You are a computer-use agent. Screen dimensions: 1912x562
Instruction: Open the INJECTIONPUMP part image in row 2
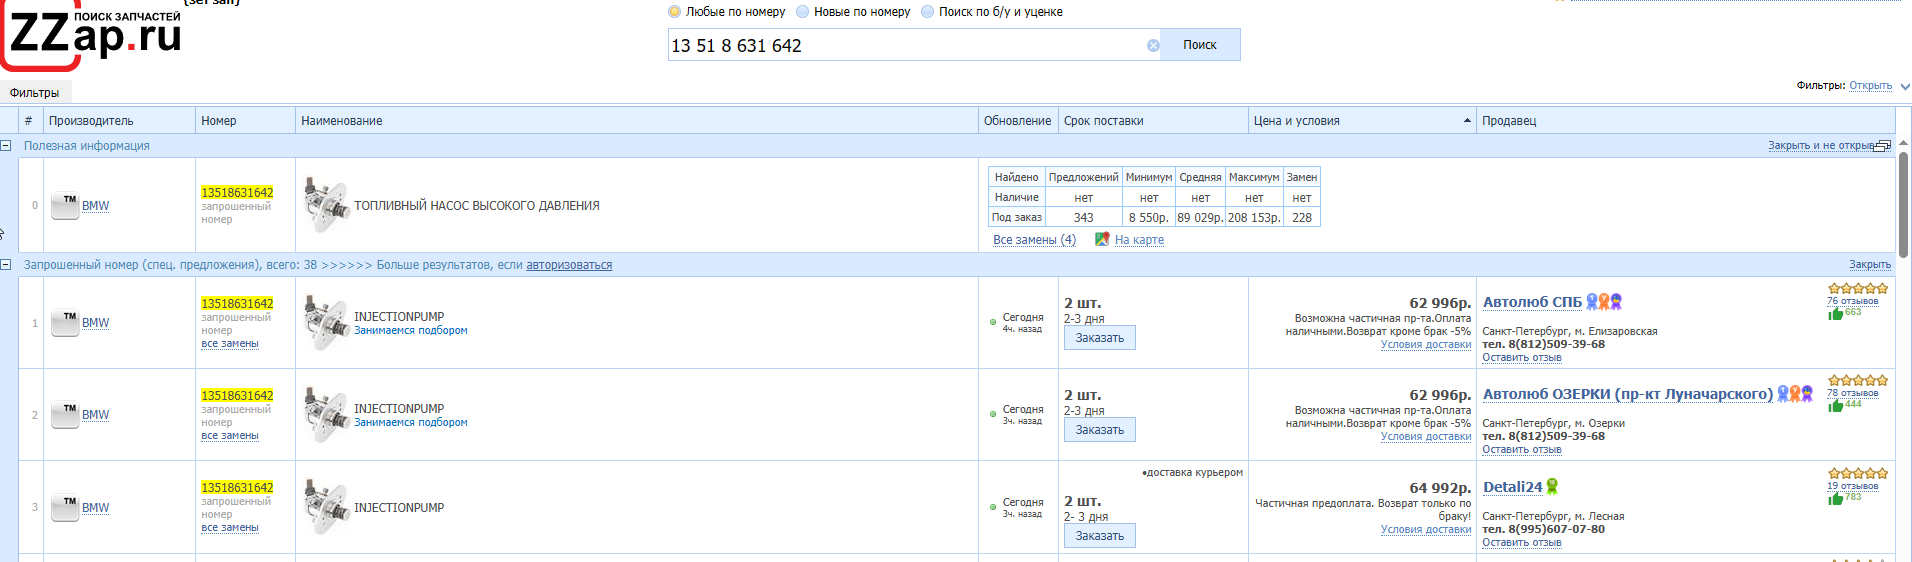pos(326,414)
